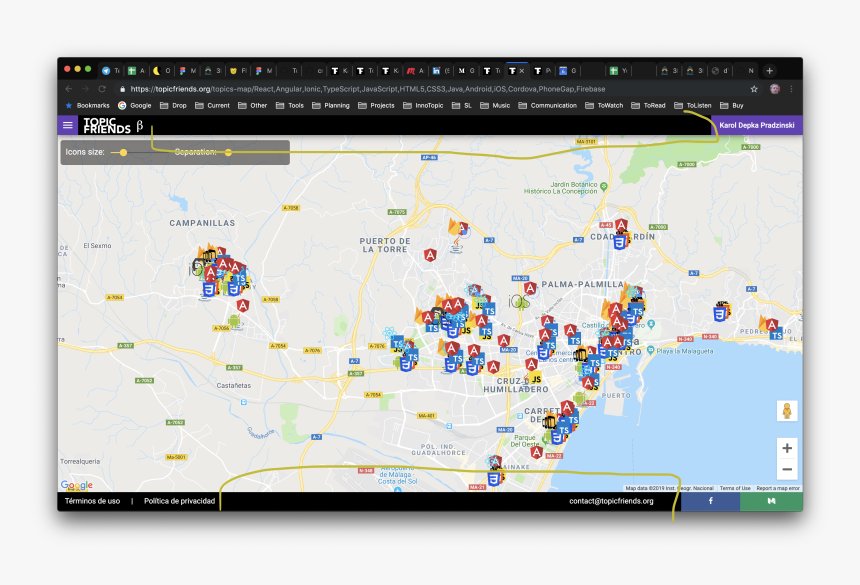860x585 pixels.
Task: Open the Chrome three-dot menu
Action: [x=791, y=89]
